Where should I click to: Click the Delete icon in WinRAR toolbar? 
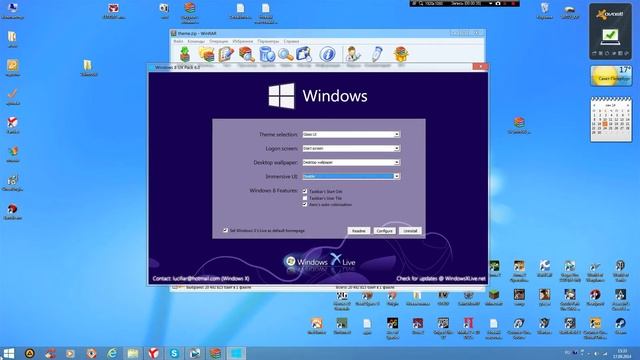click(x=267, y=54)
